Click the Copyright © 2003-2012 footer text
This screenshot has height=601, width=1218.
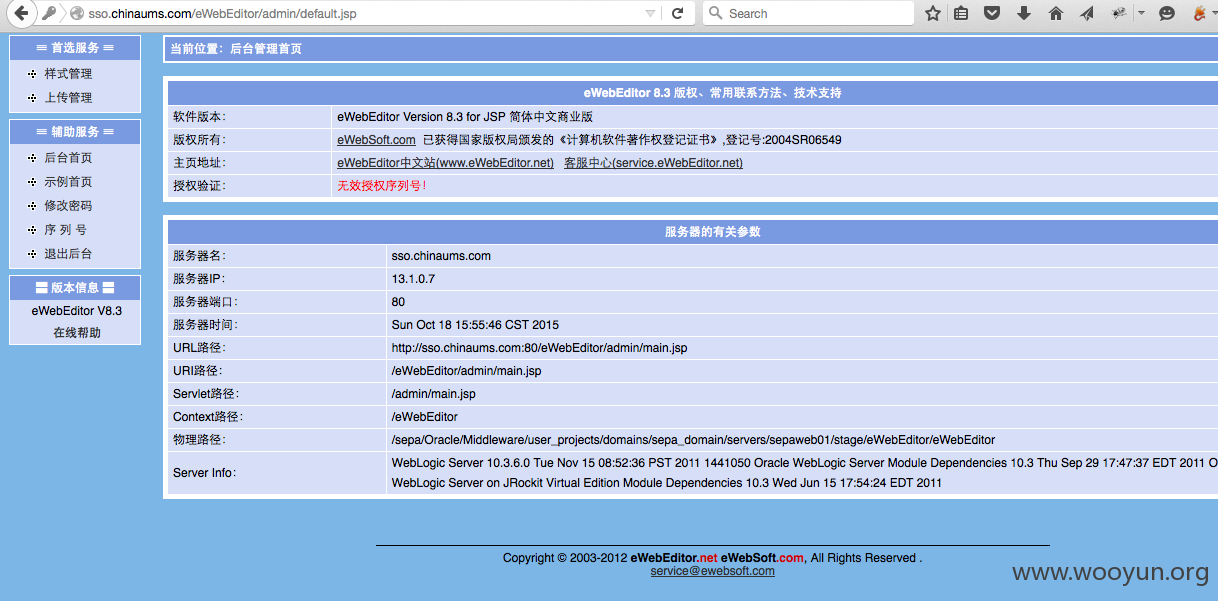(x=712, y=558)
